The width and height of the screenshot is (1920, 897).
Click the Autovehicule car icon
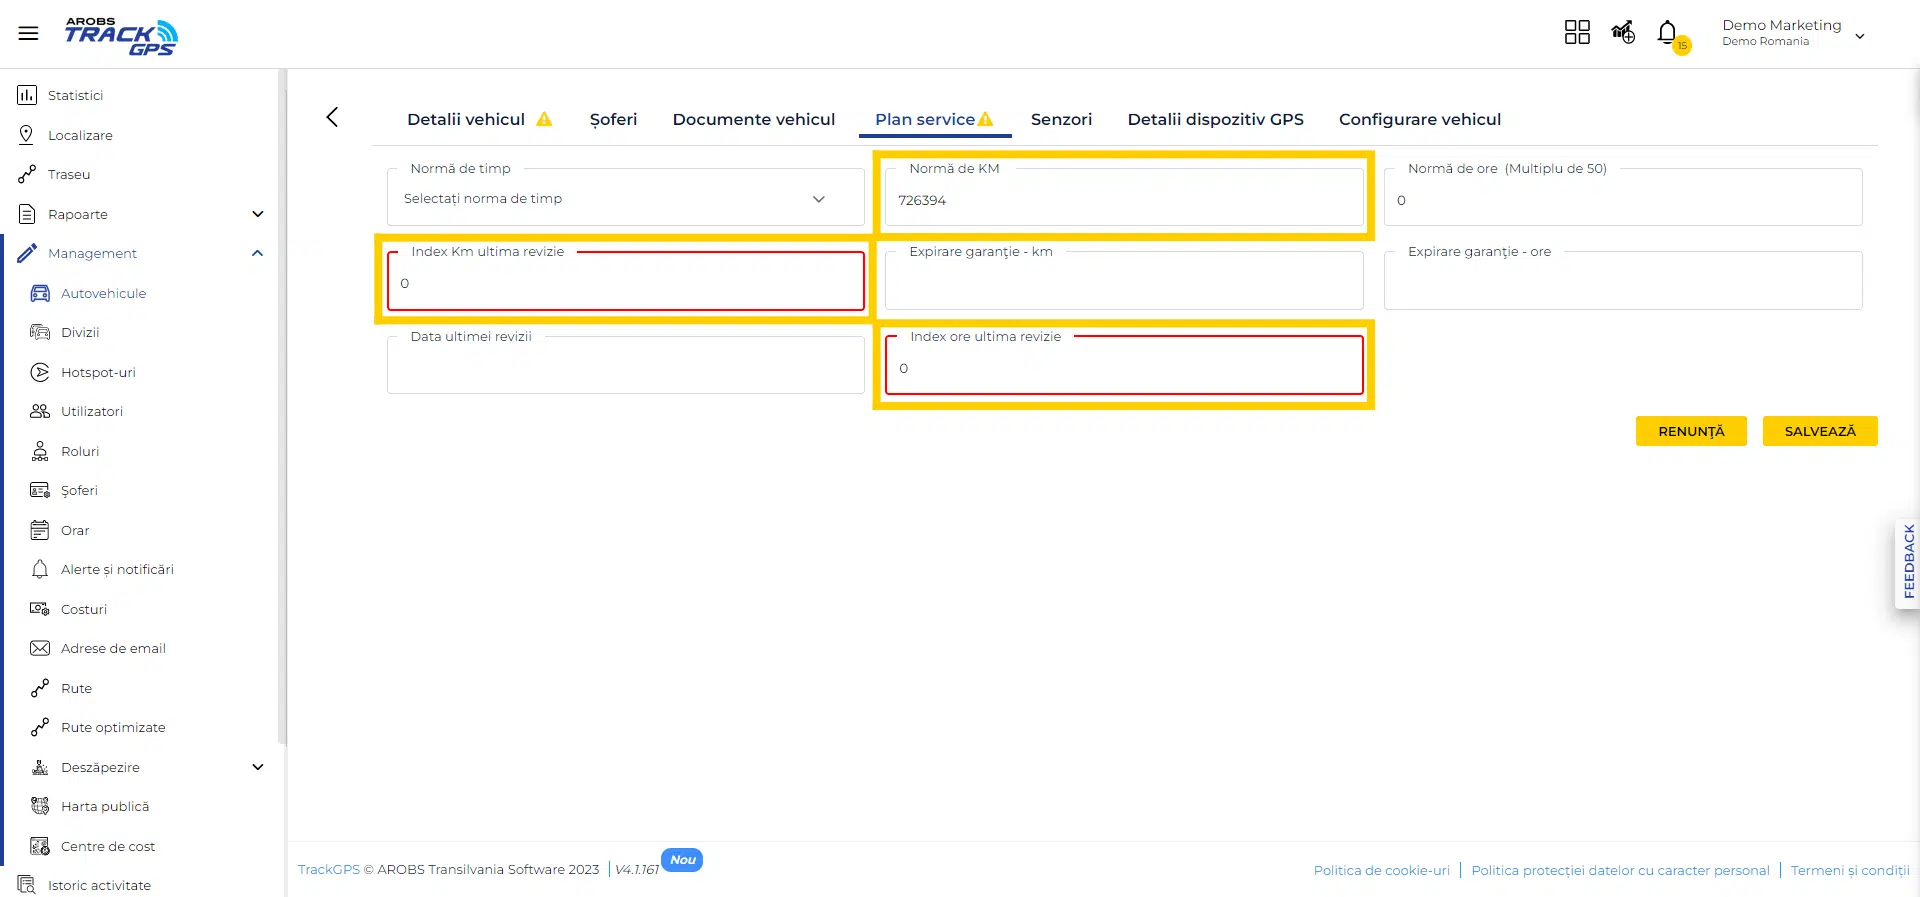(40, 293)
